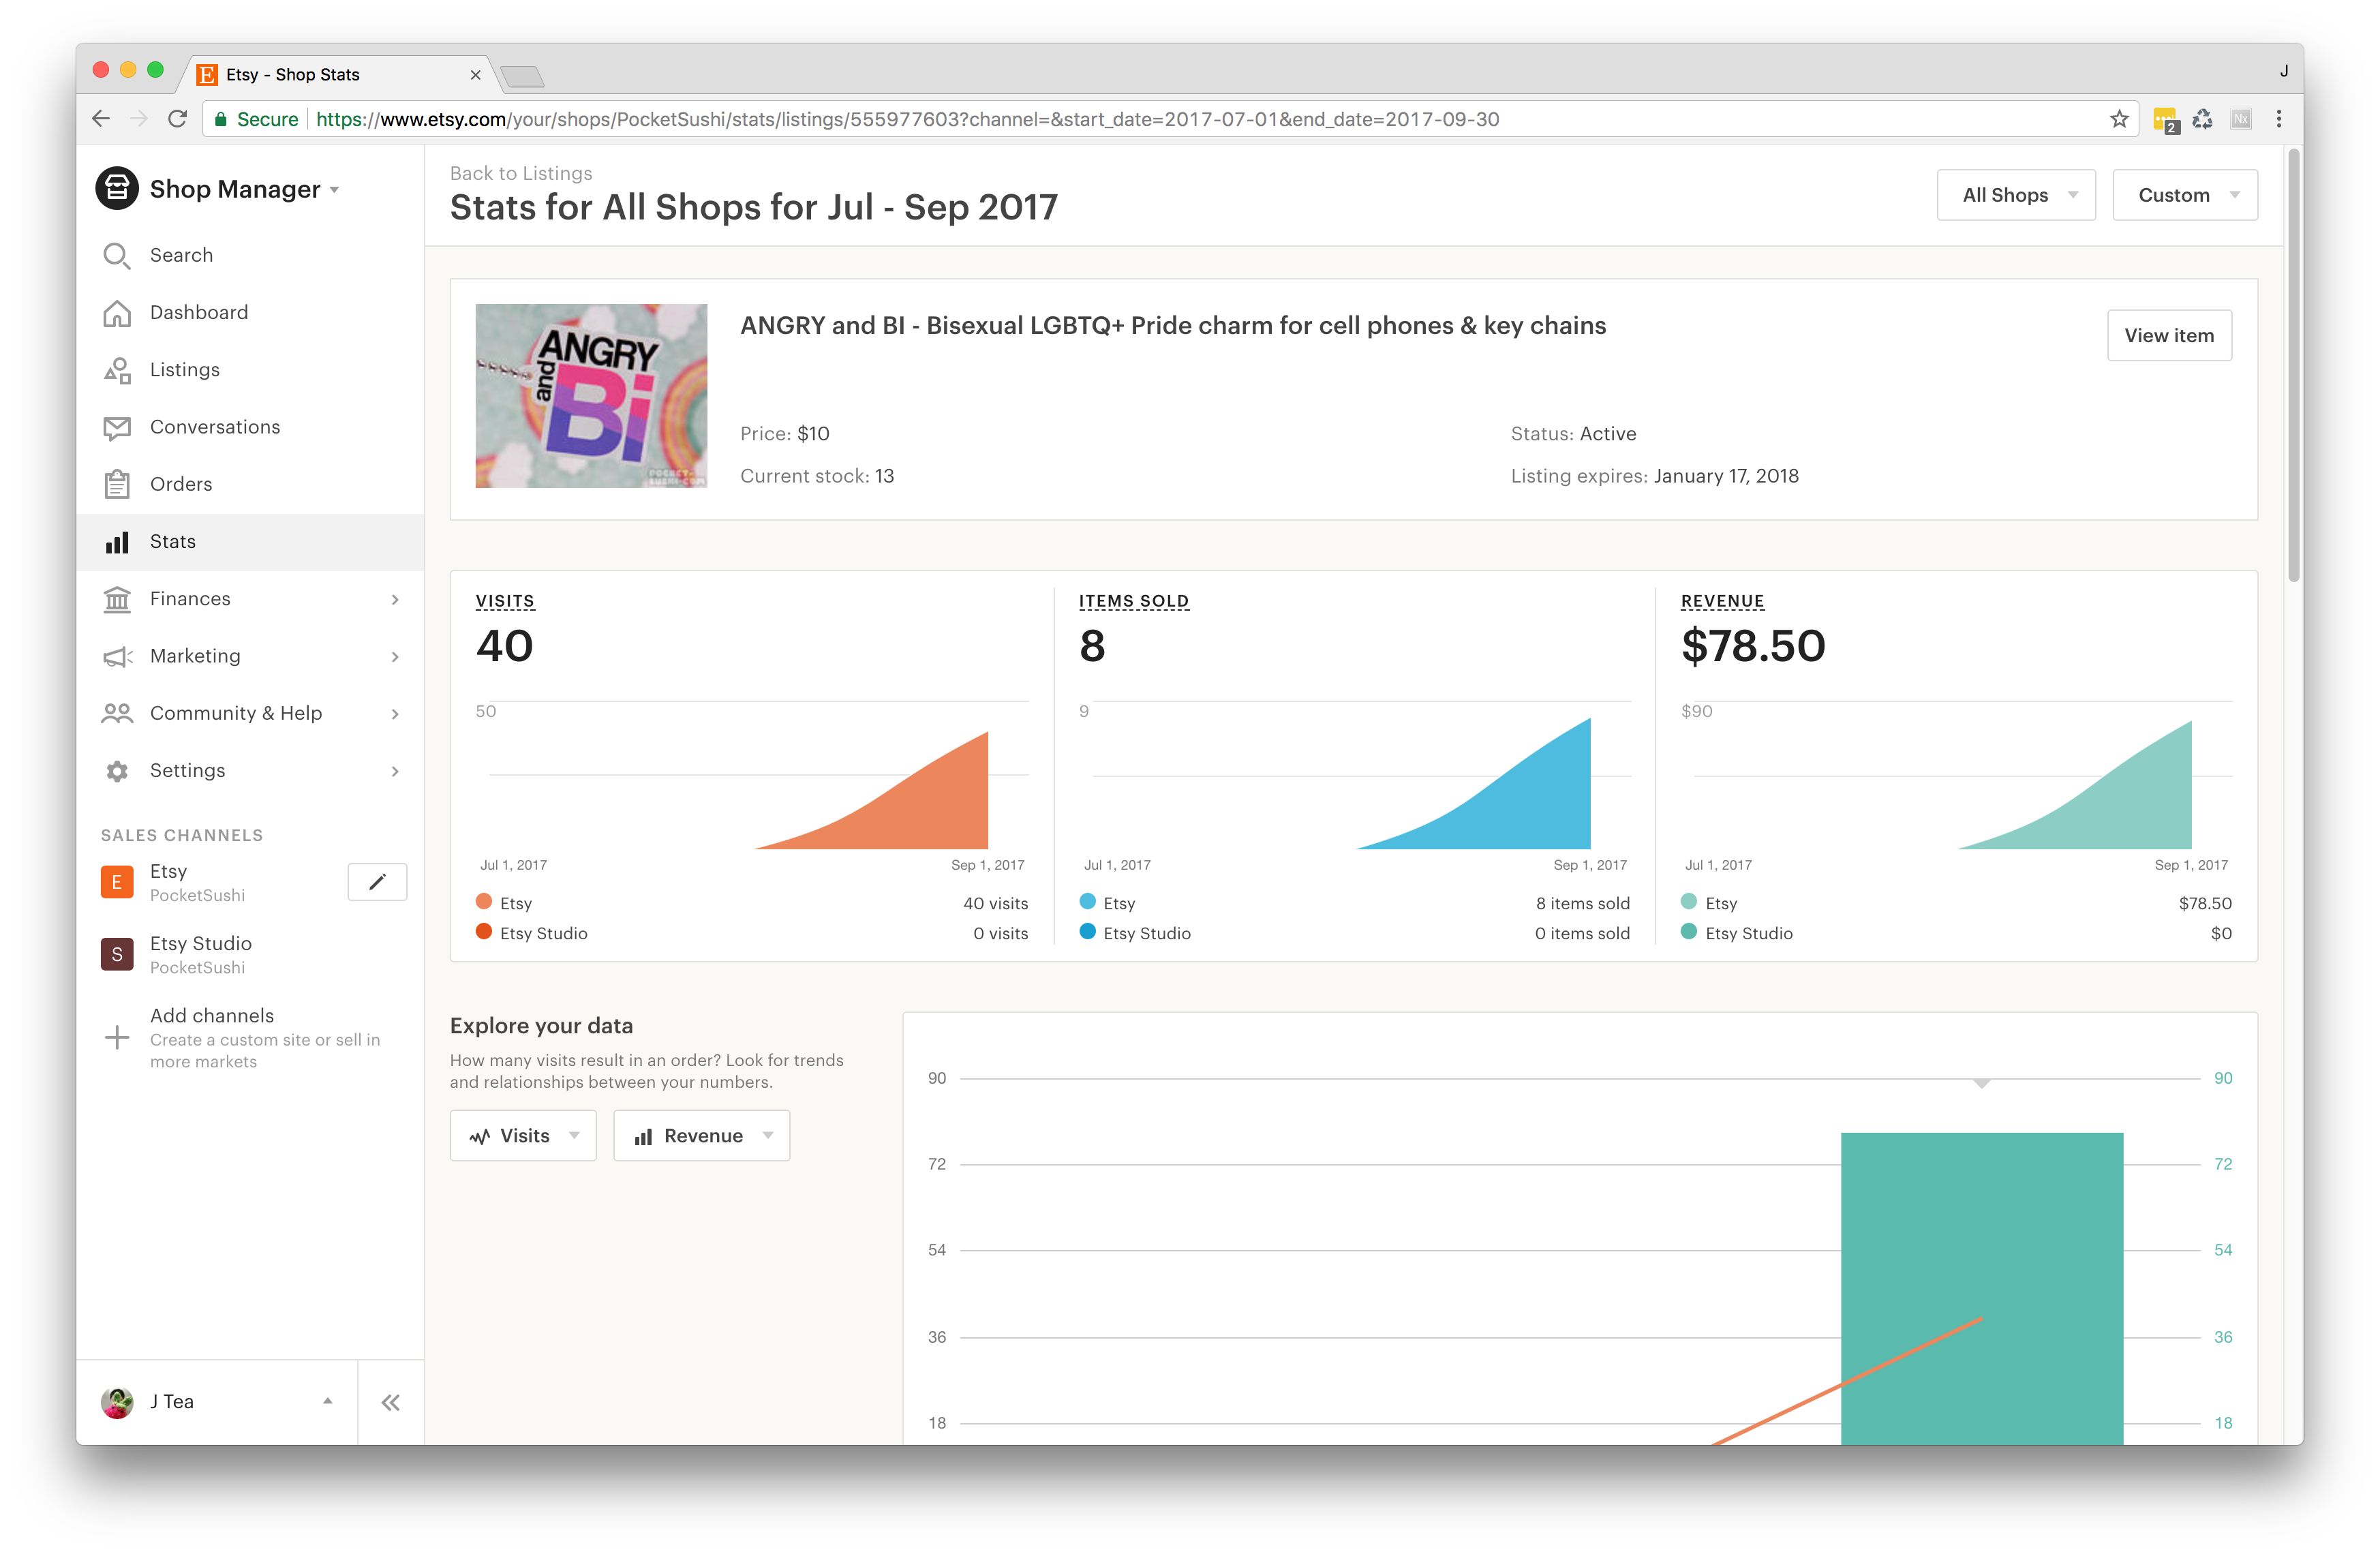Open Dashboard from the sidebar
Image resolution: width=2380 pixels, height=1554 pixels.
pos(250,313)
